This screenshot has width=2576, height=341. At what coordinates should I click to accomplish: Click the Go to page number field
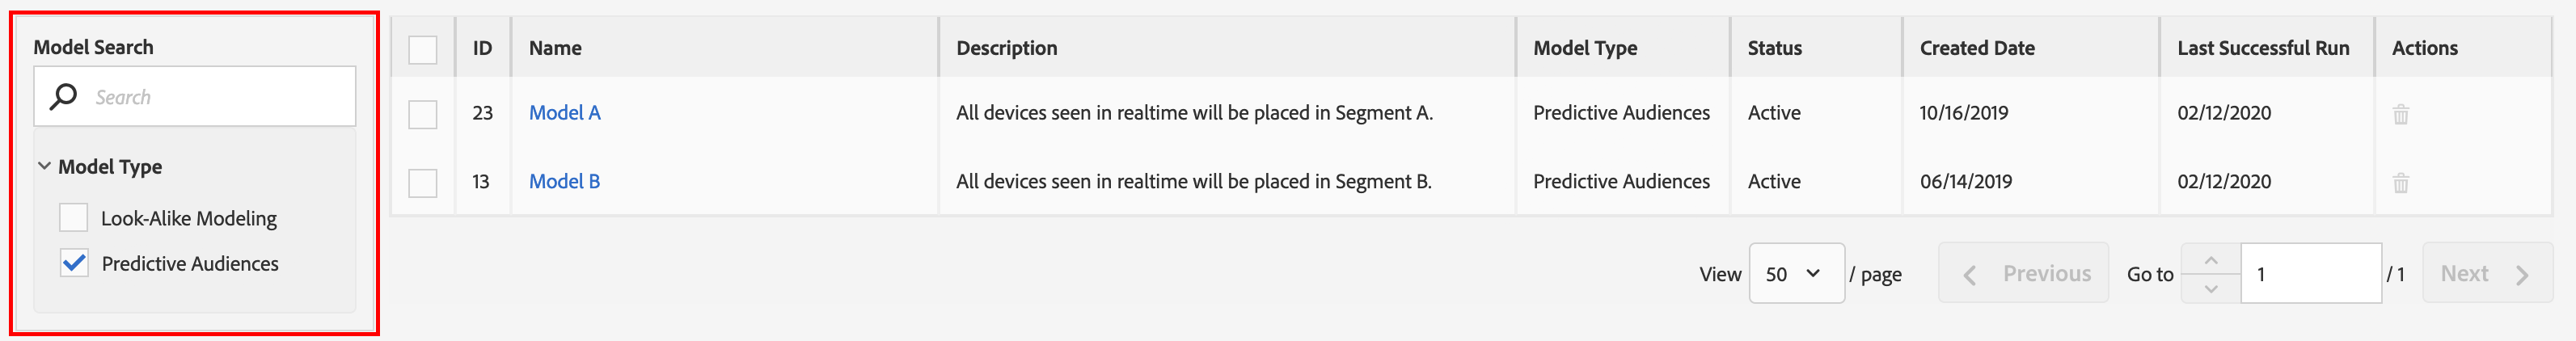(2311, 273)
